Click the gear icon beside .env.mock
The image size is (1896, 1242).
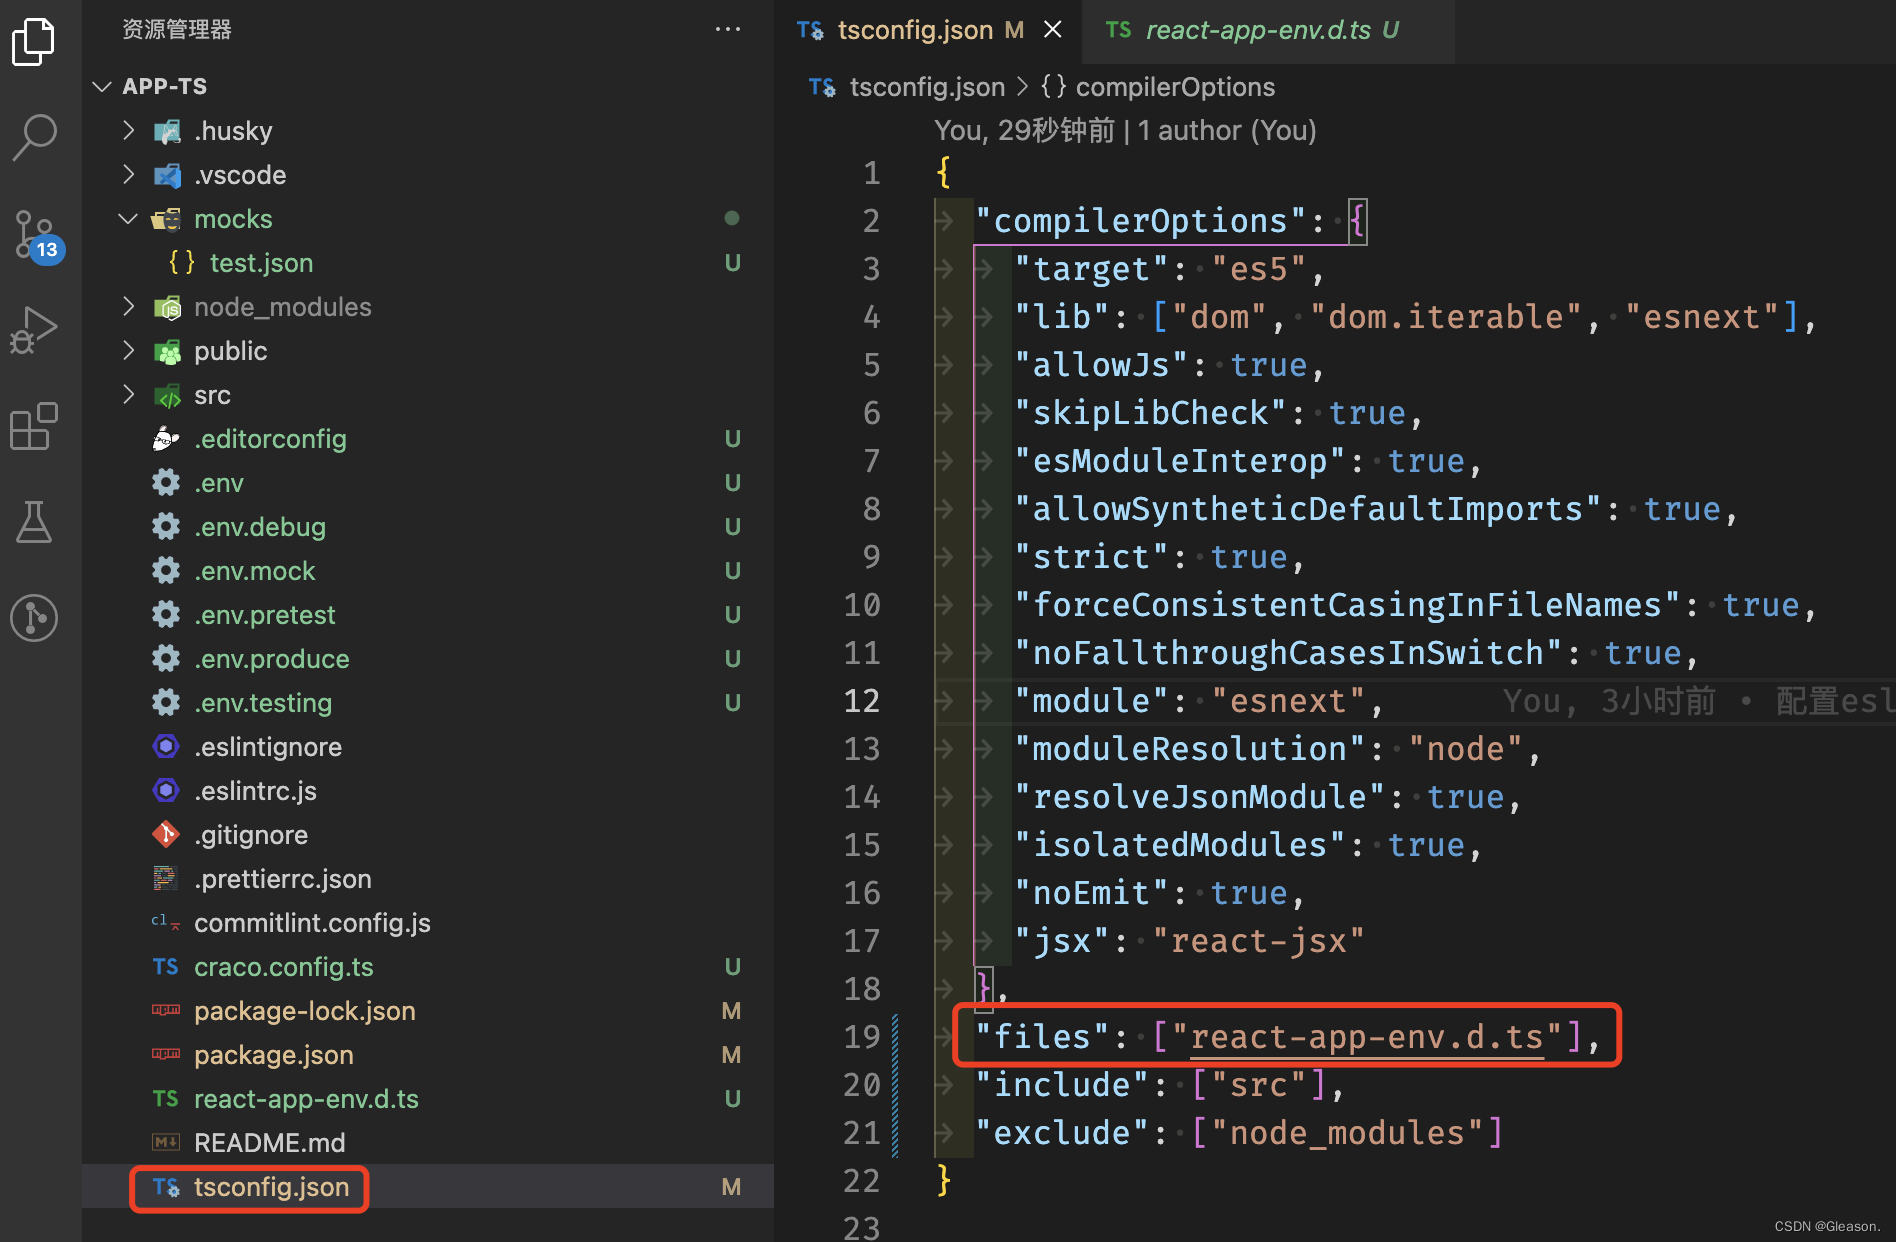pos(166,570)
